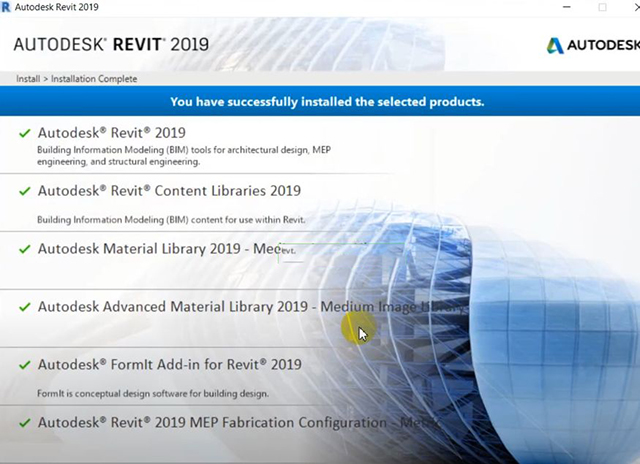Click checkmark beside Revit Content Libraries 2019
This screenshot has width=640, height=464.
[x=25, y=191]
